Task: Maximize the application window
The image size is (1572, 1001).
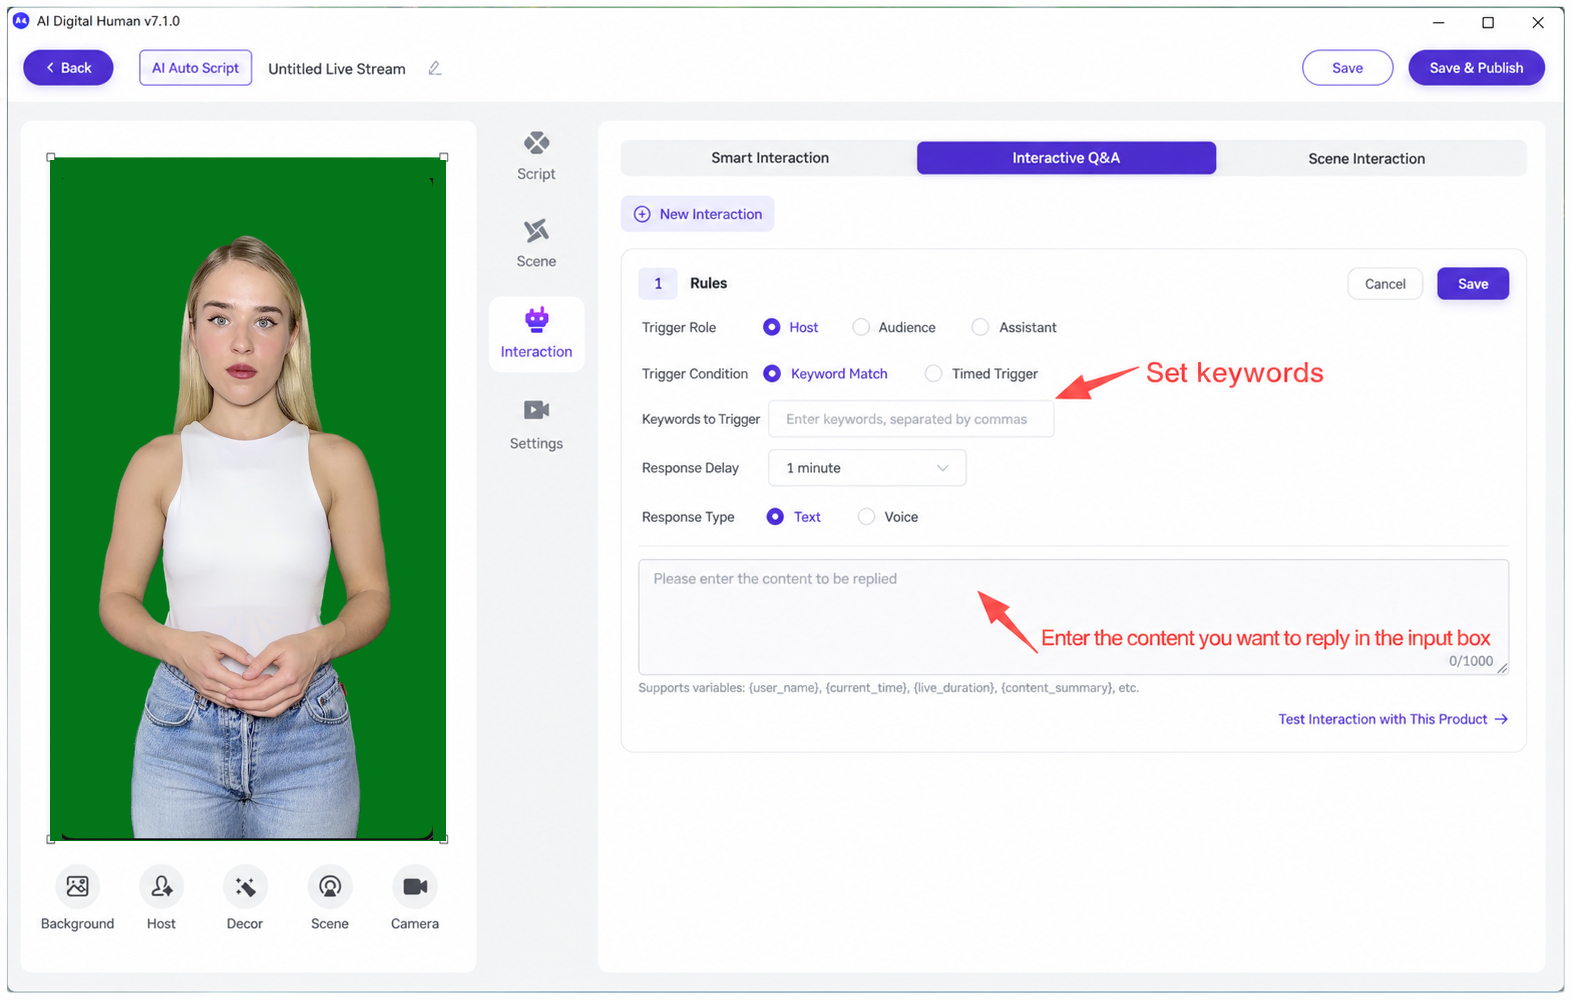Action: [1488, 22]
